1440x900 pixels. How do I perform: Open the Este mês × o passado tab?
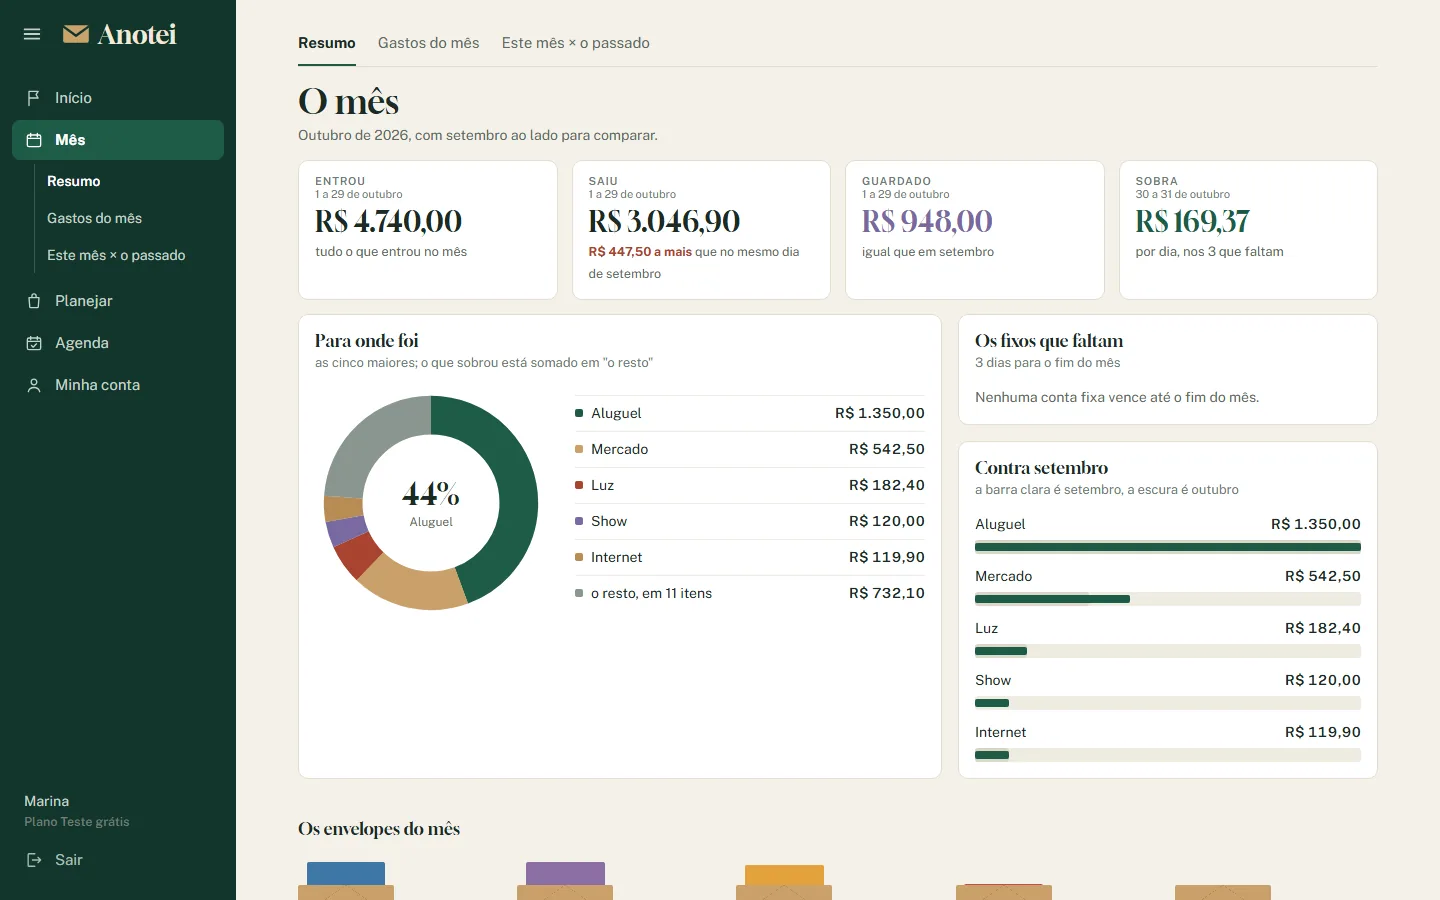point(576,43)
